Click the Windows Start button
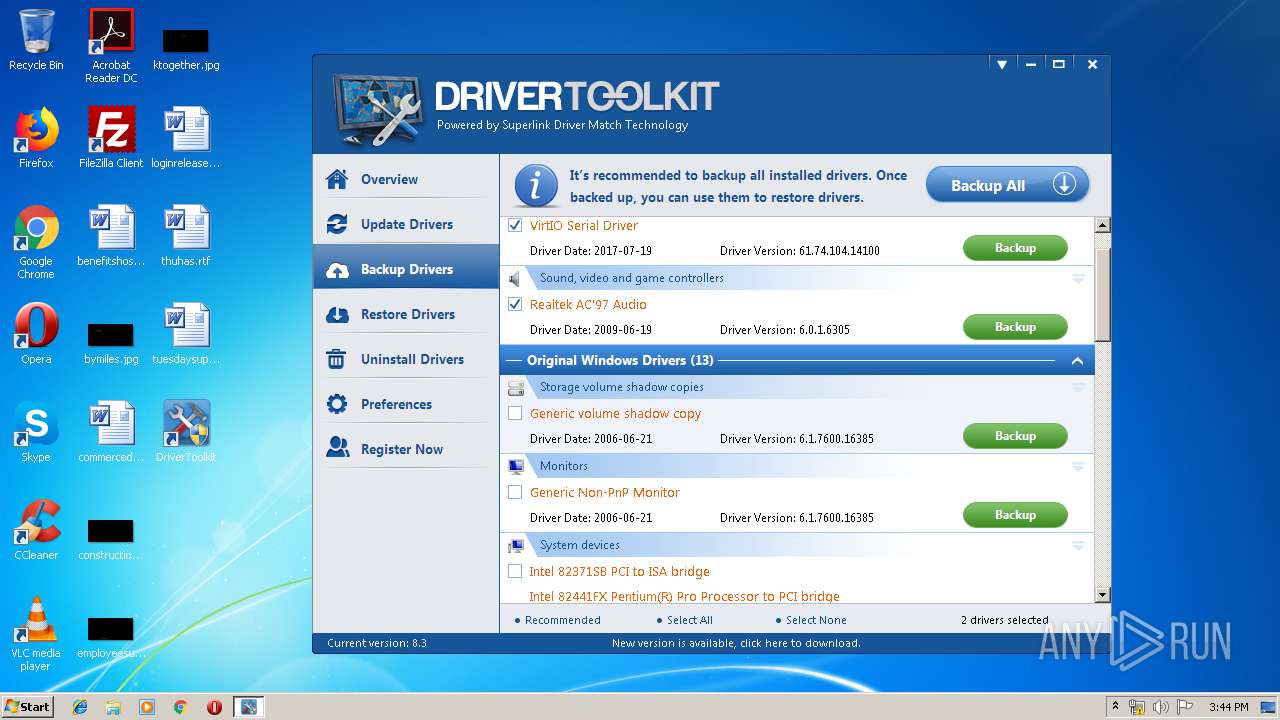The width and height of the screenshot is (1280, 720). pyautogui.click(x=28, y=706)
